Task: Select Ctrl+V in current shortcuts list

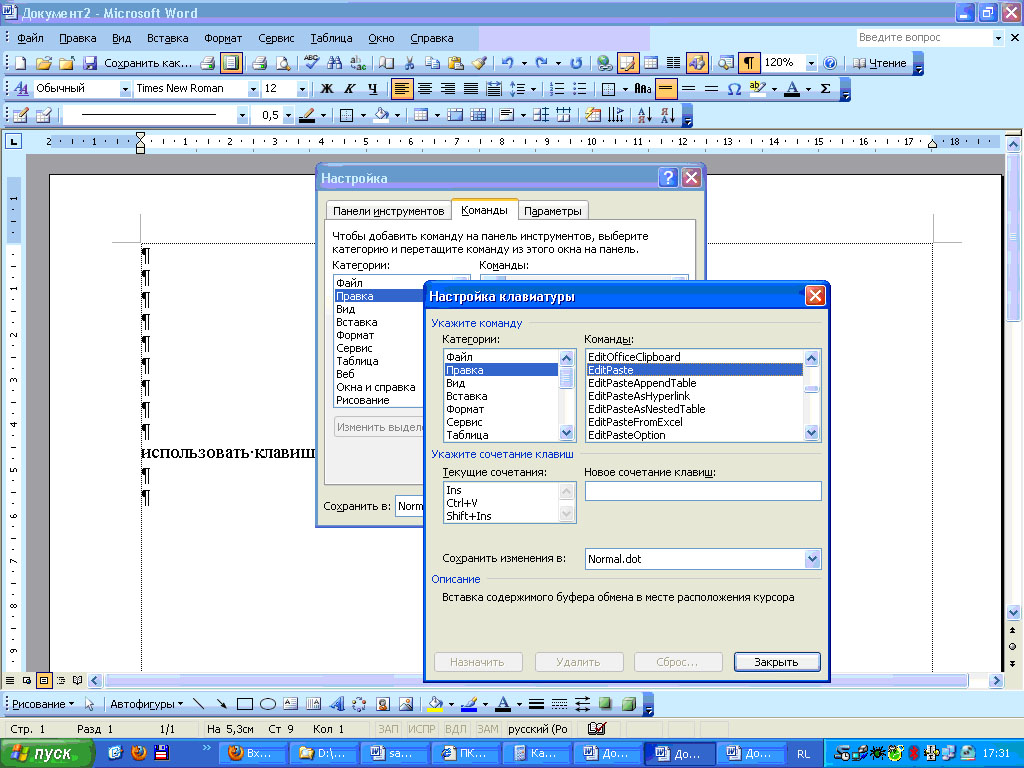Action: 501,503
